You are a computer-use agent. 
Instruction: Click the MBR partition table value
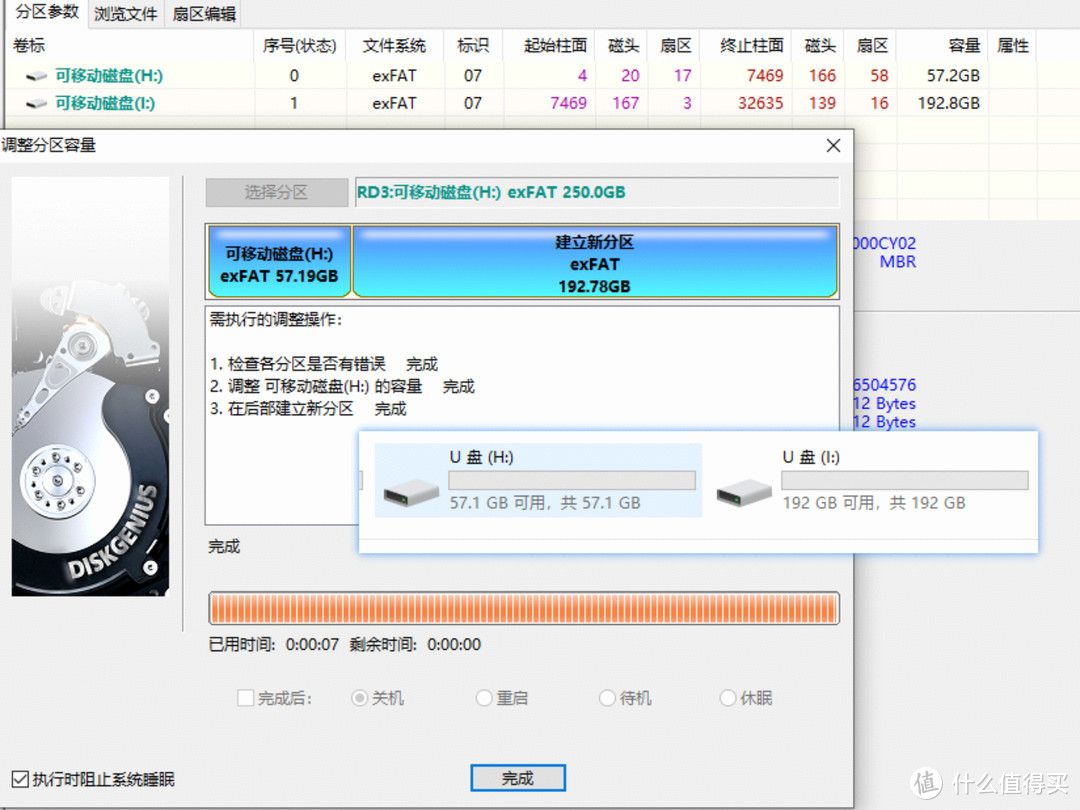pos(897,262)
